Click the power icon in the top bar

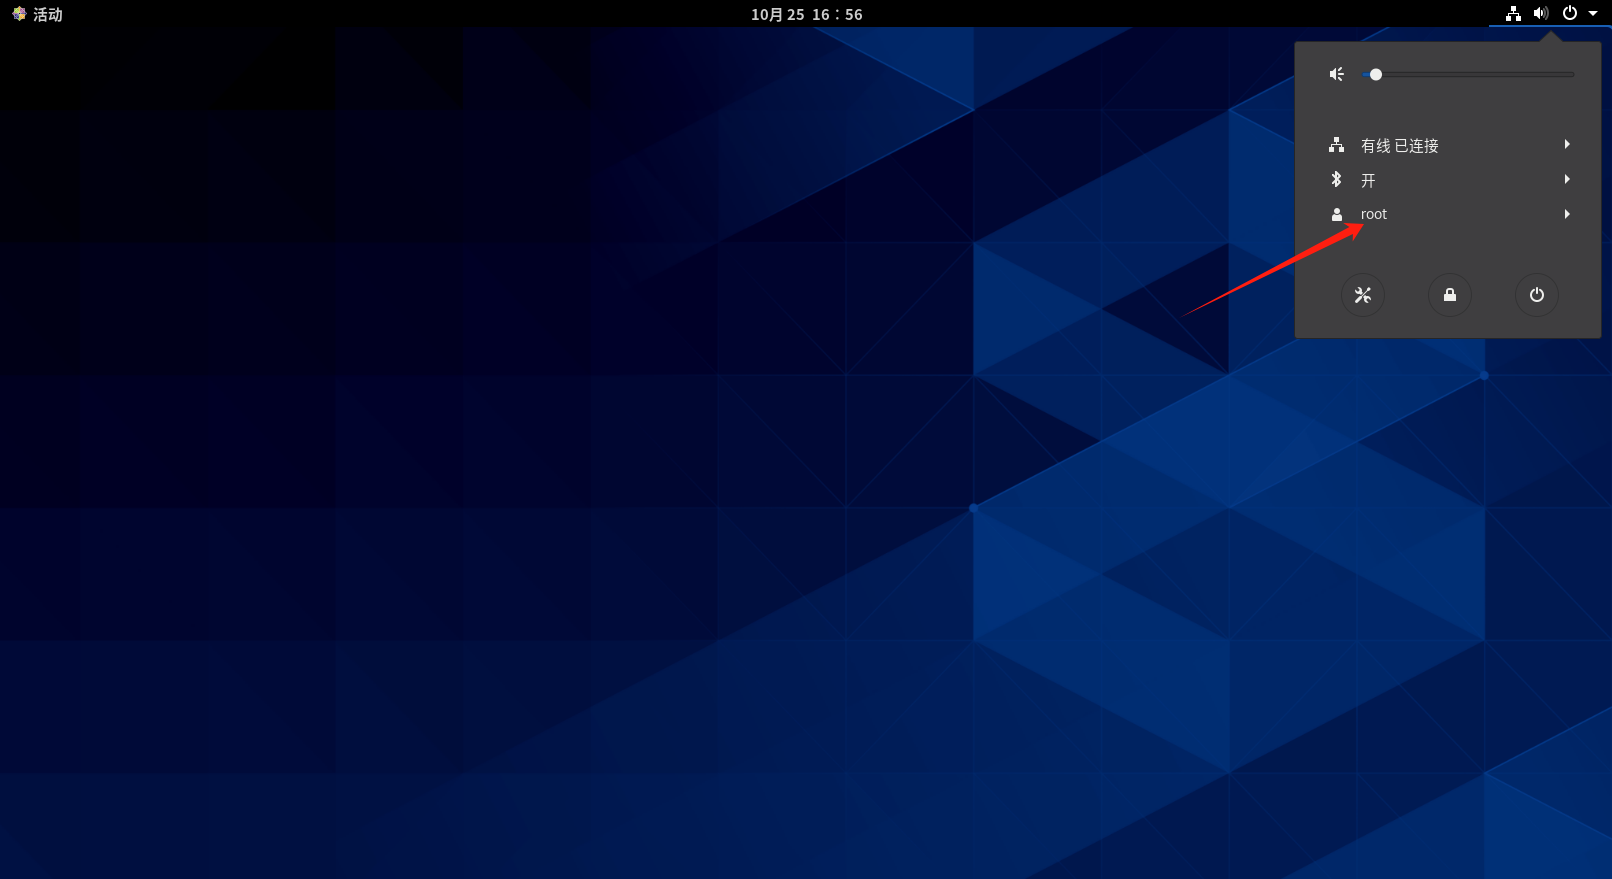click(1570, 14)
